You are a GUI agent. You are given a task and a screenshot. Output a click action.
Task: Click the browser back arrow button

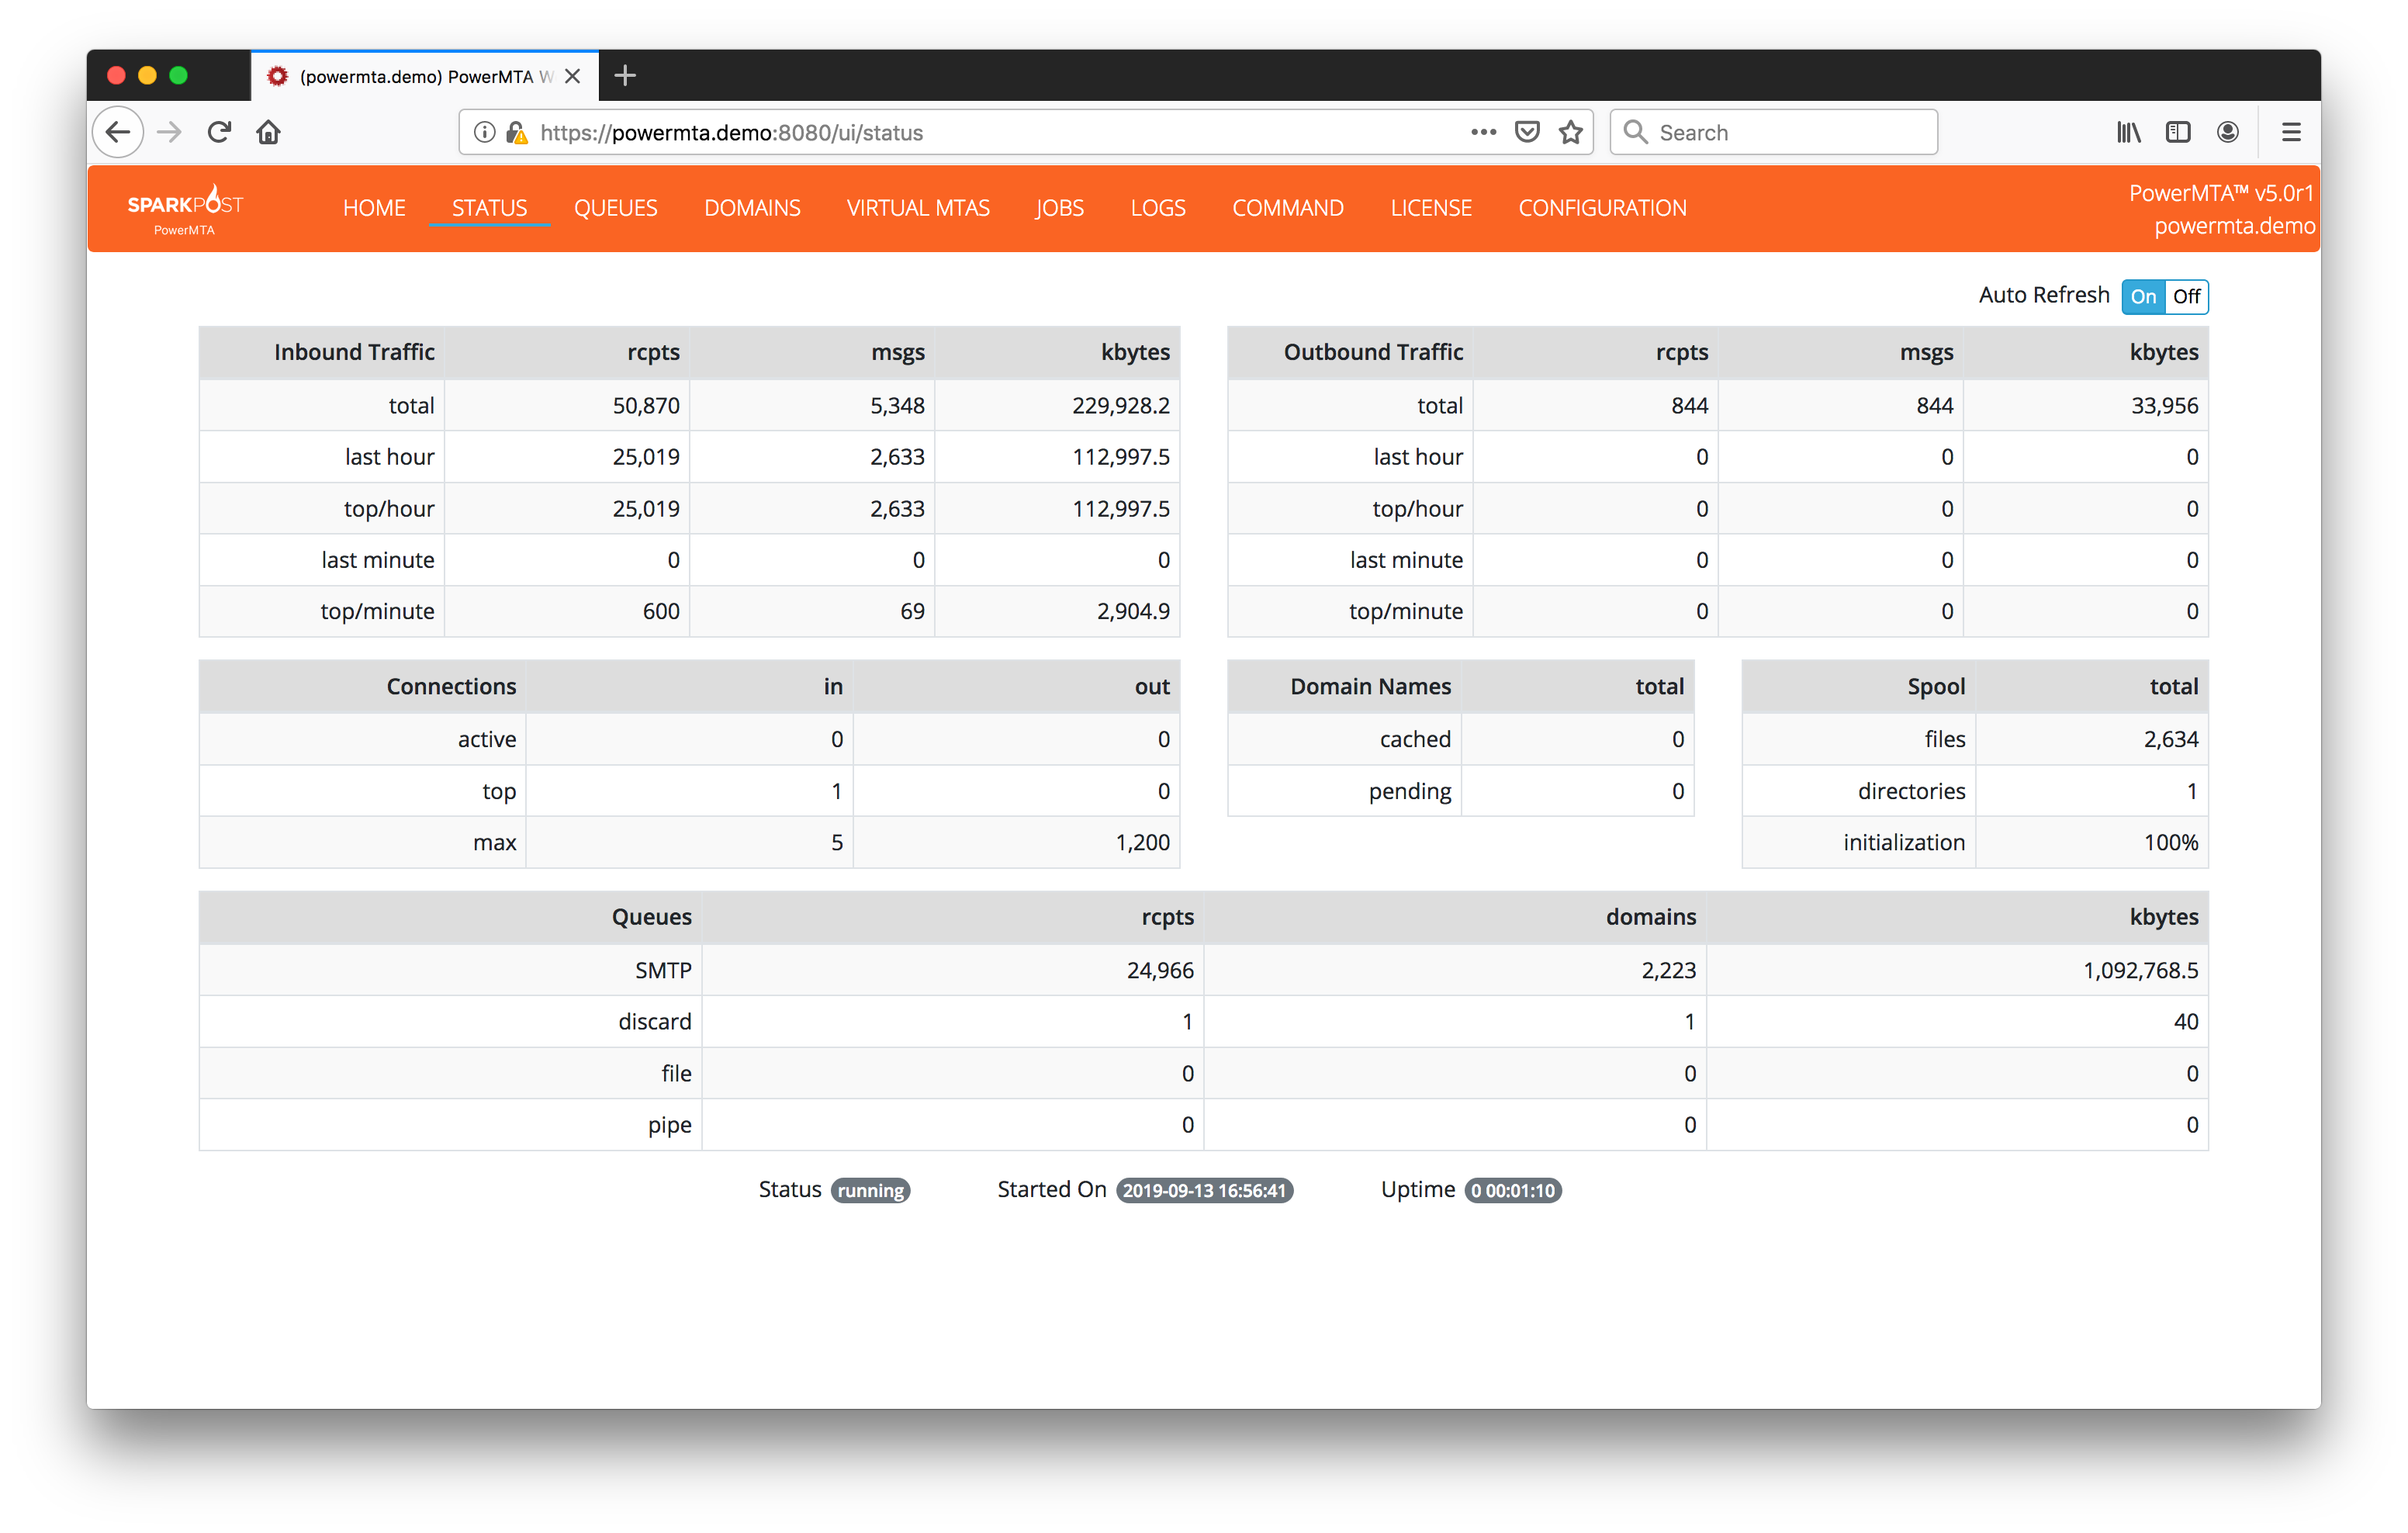tap(118, 132)
